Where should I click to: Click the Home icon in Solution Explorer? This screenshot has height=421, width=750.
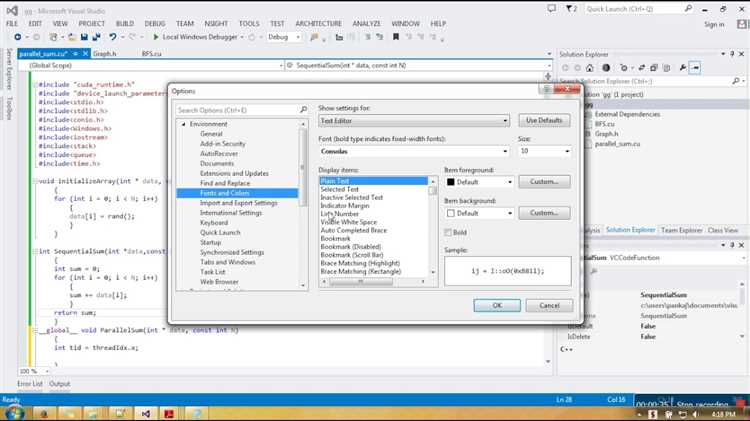click(x=590, y=68)
